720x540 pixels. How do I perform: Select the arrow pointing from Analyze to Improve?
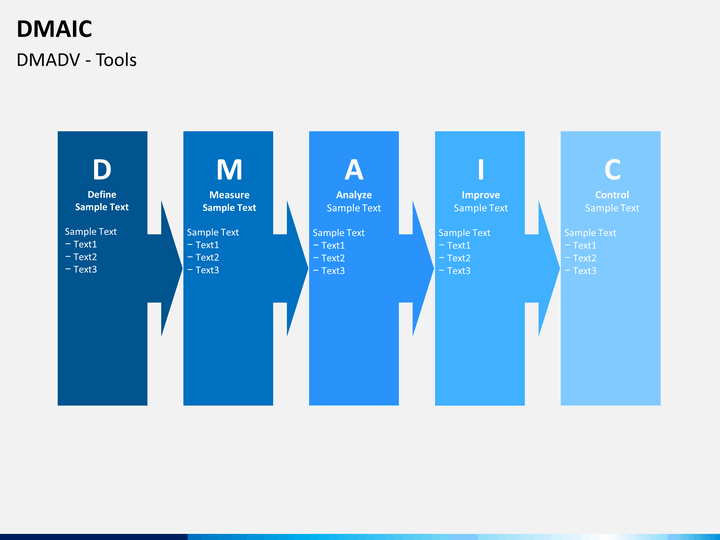click(417, 268)
